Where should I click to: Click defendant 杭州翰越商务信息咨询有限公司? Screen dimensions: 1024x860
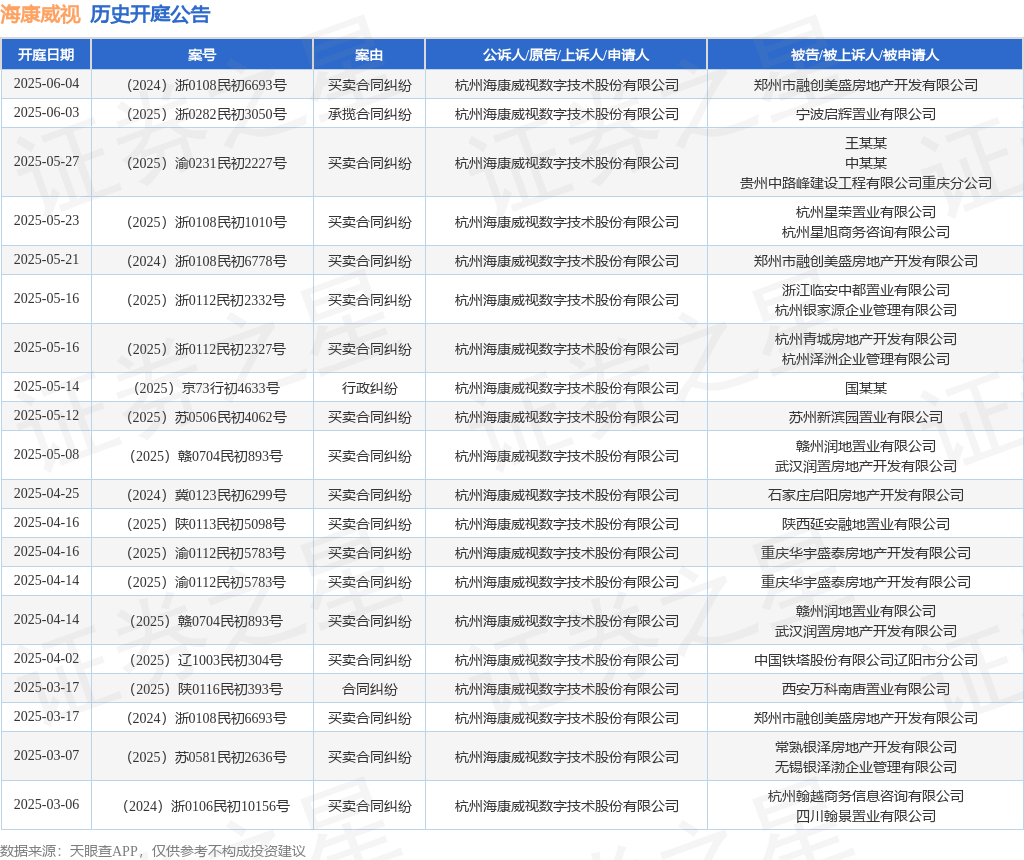pos(866,796)
